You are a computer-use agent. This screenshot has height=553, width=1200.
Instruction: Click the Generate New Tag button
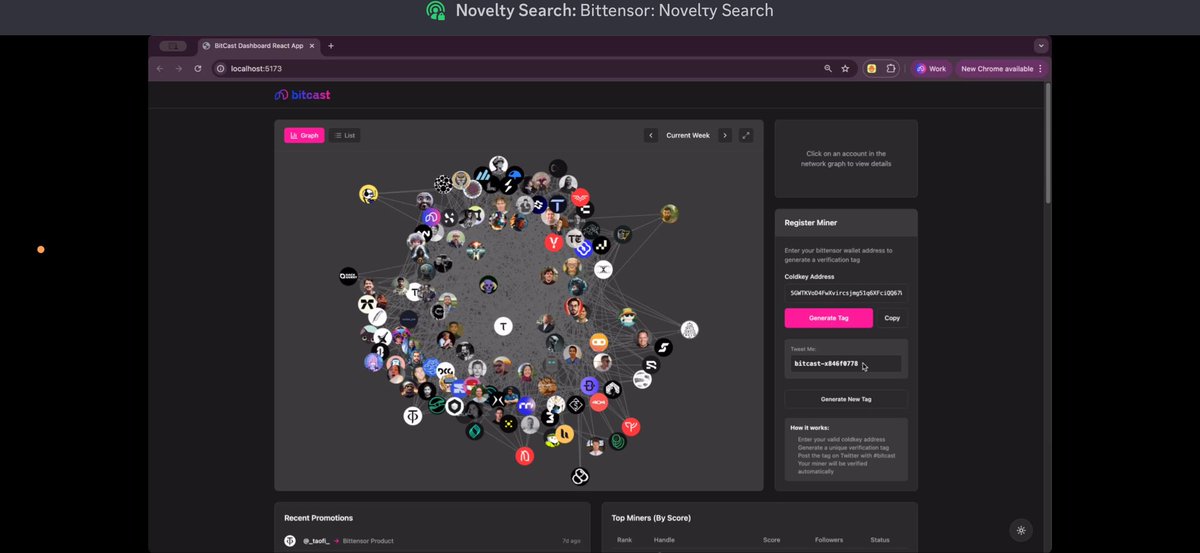846,398
